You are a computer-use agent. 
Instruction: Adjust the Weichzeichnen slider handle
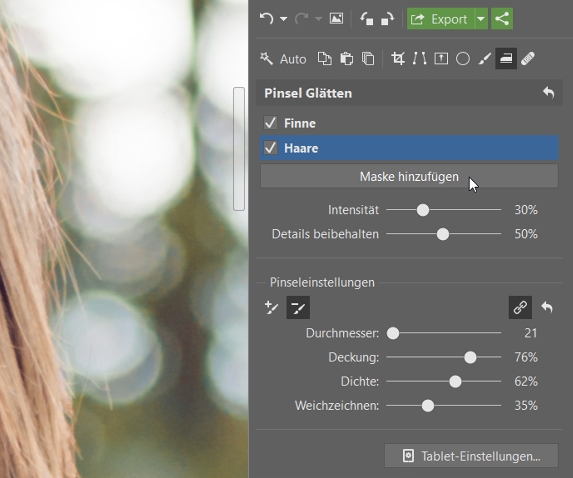coord(428,406)
